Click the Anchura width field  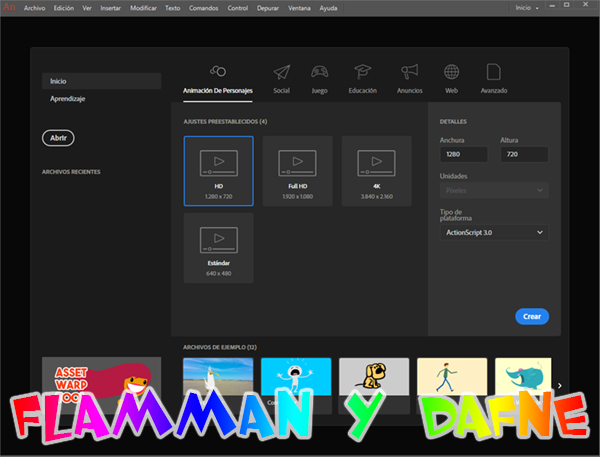463,154
